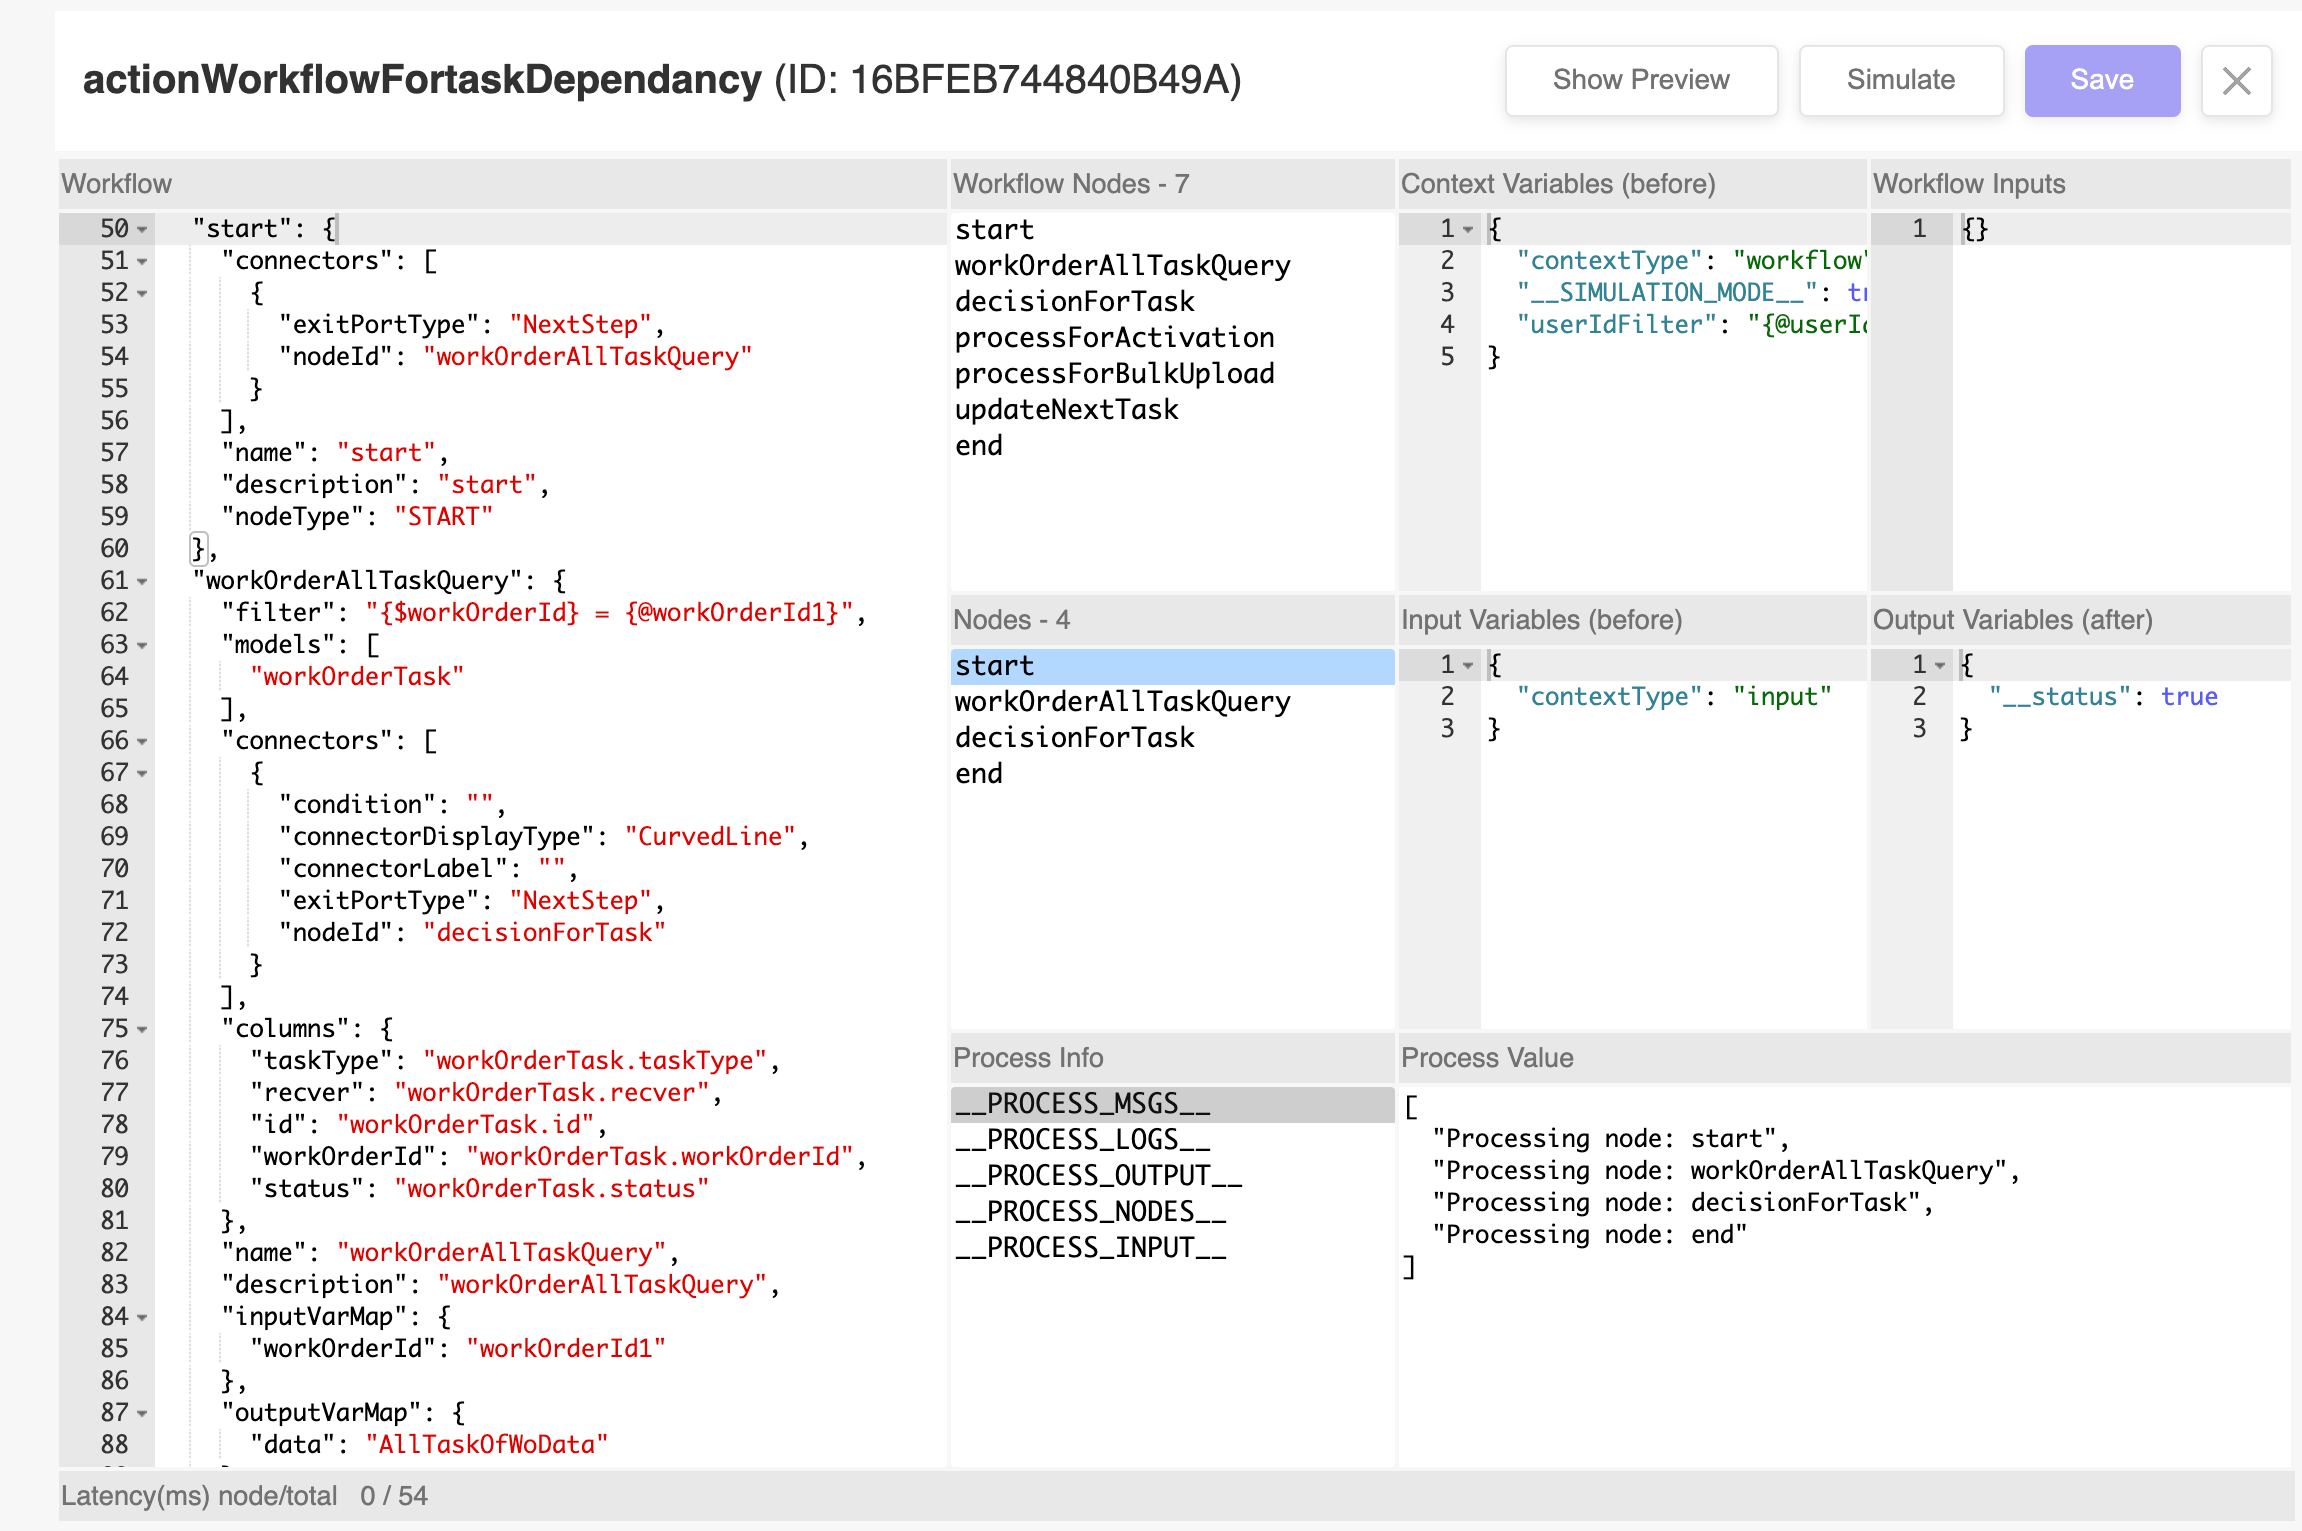Select end in Workflow Nodes list

1172,446
